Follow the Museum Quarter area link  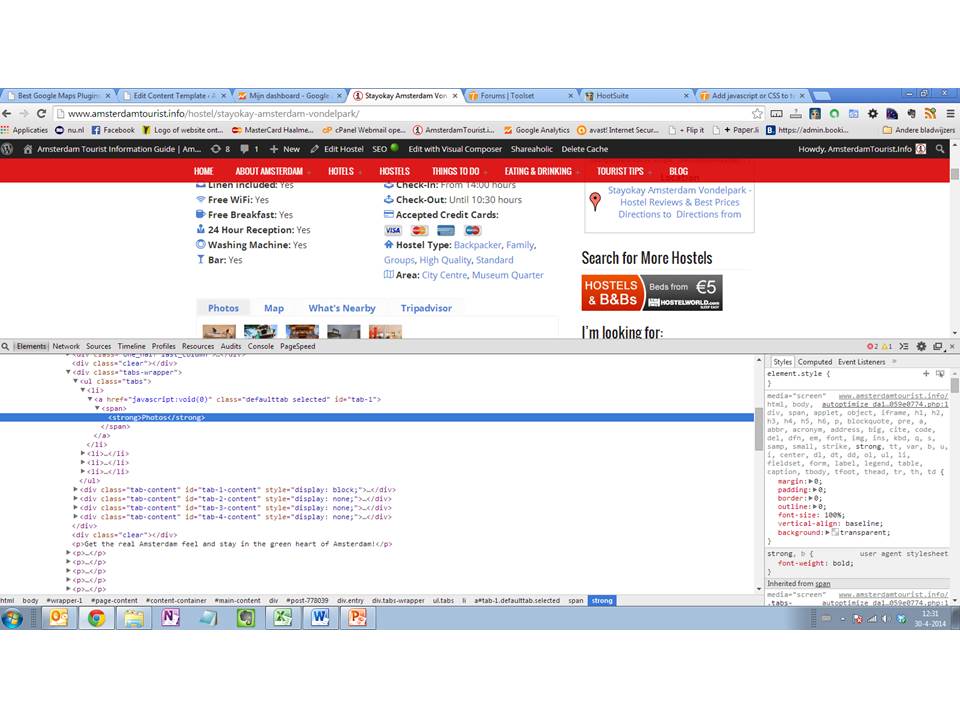tap(508, 275)
